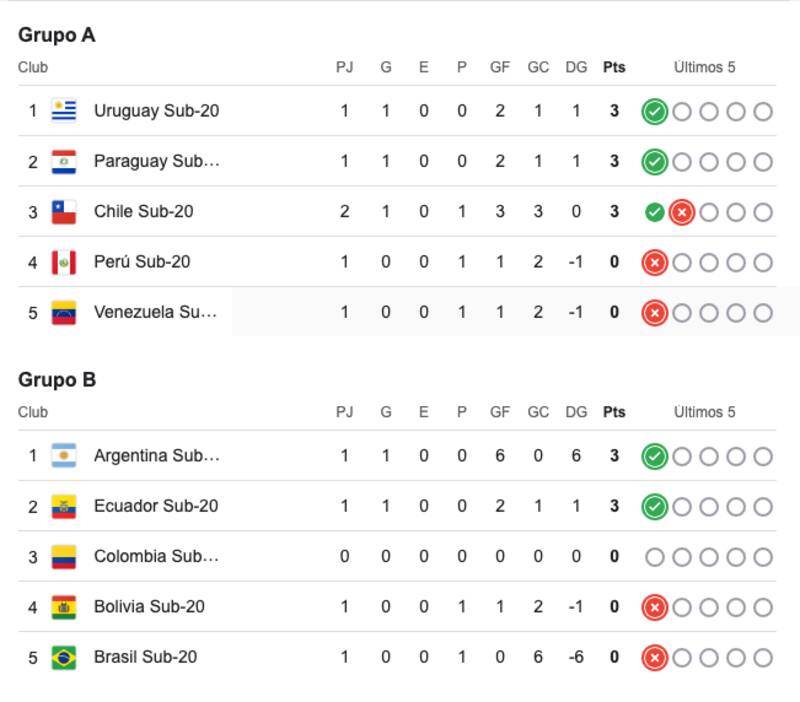Click Chile's red loss result icon
Image resolution: width=800 pixels, height=702 pixels.
[682, 212]
